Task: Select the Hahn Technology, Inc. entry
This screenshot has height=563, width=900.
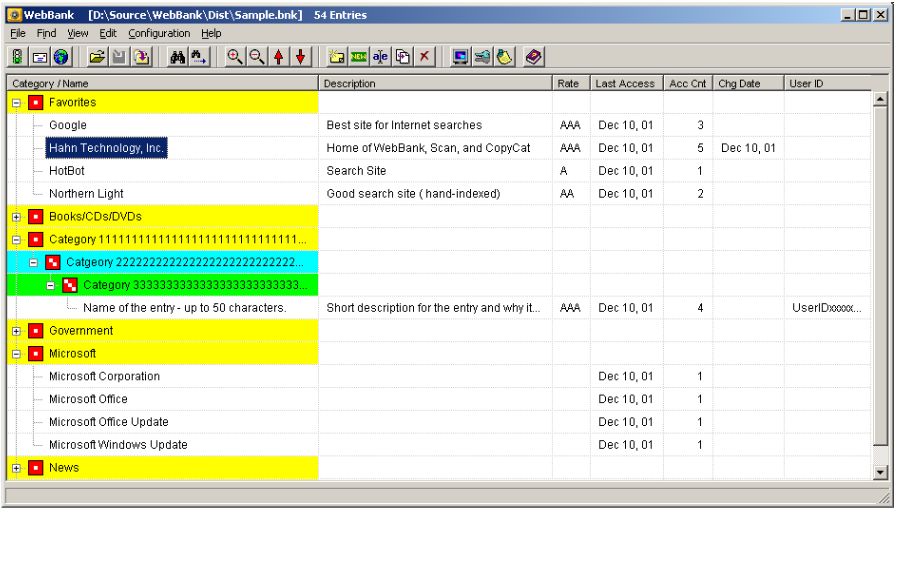Action: coord(106,148)
